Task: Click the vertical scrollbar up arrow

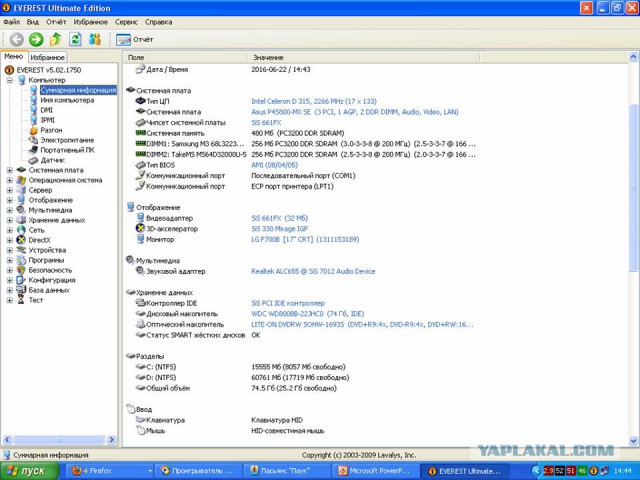Action: (x=633, y=57)
